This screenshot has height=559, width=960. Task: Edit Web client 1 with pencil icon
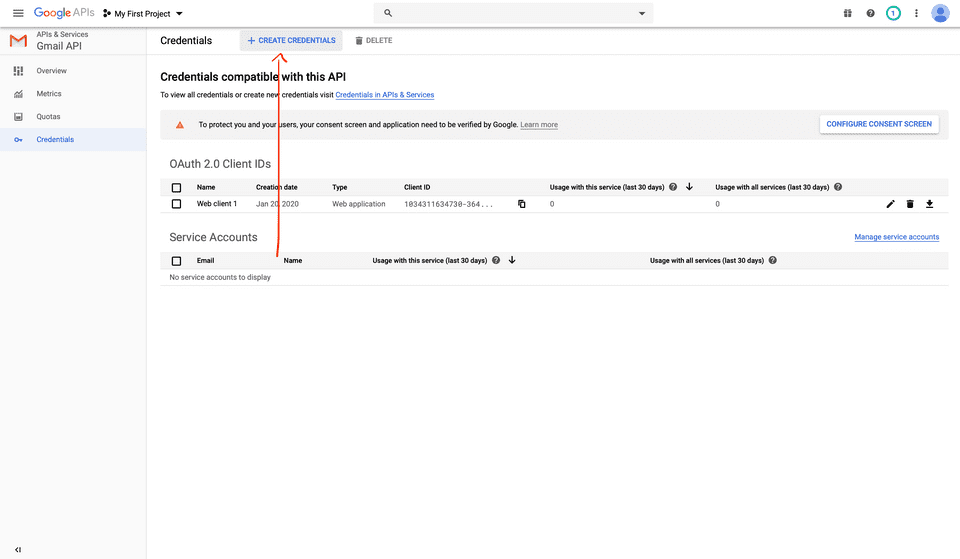(x=890, y=204)
